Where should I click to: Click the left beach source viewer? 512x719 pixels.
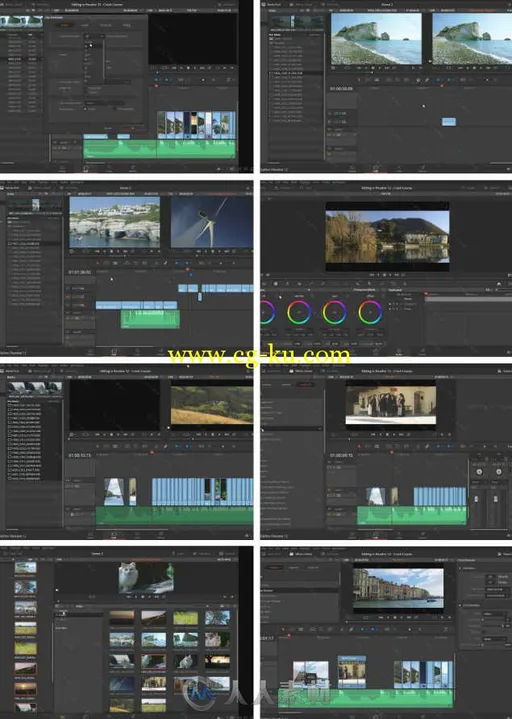tap(376, 39)
